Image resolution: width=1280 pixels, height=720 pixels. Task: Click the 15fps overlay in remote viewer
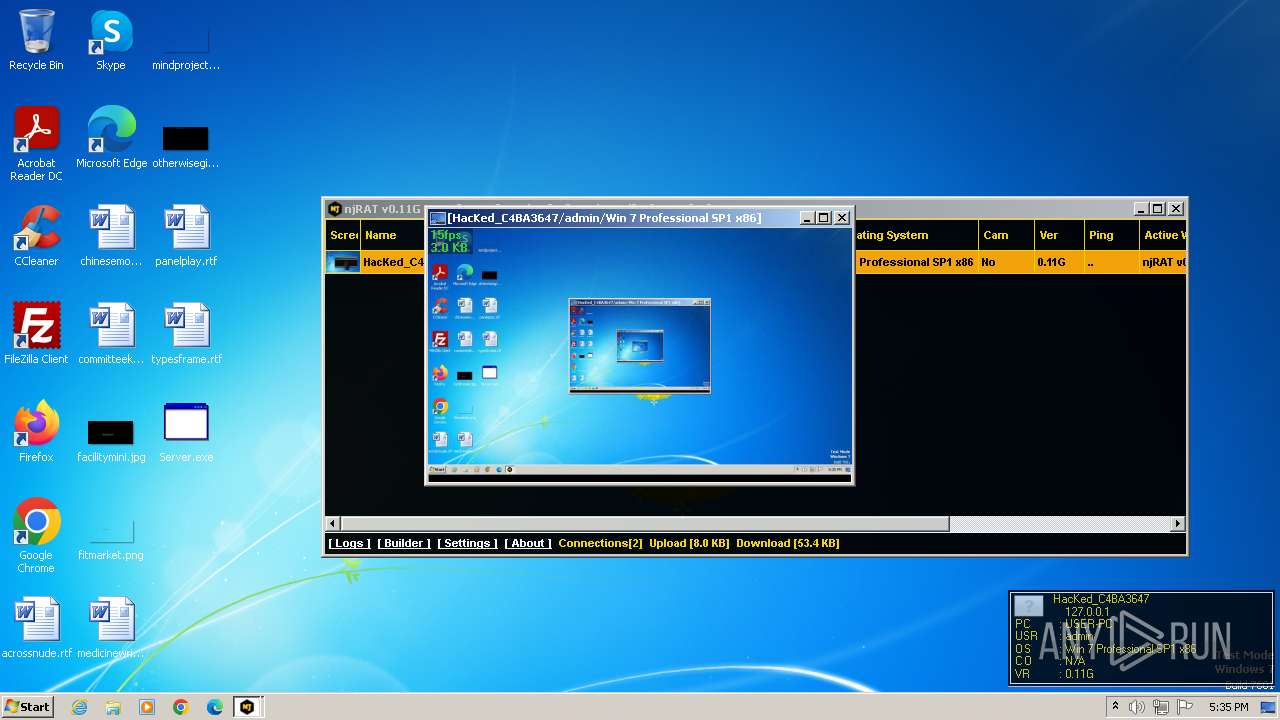pos(447,235)
